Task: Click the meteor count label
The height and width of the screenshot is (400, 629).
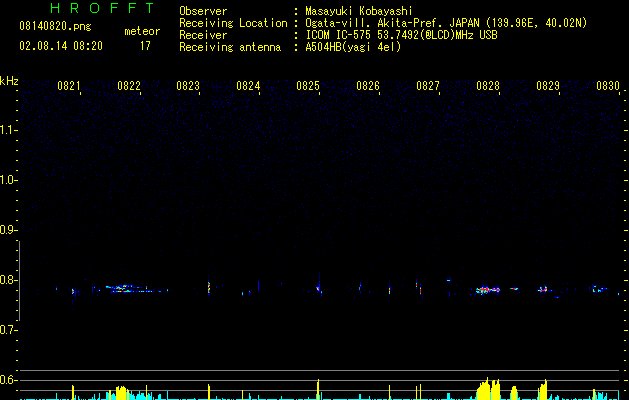Action: click(142, 31)
